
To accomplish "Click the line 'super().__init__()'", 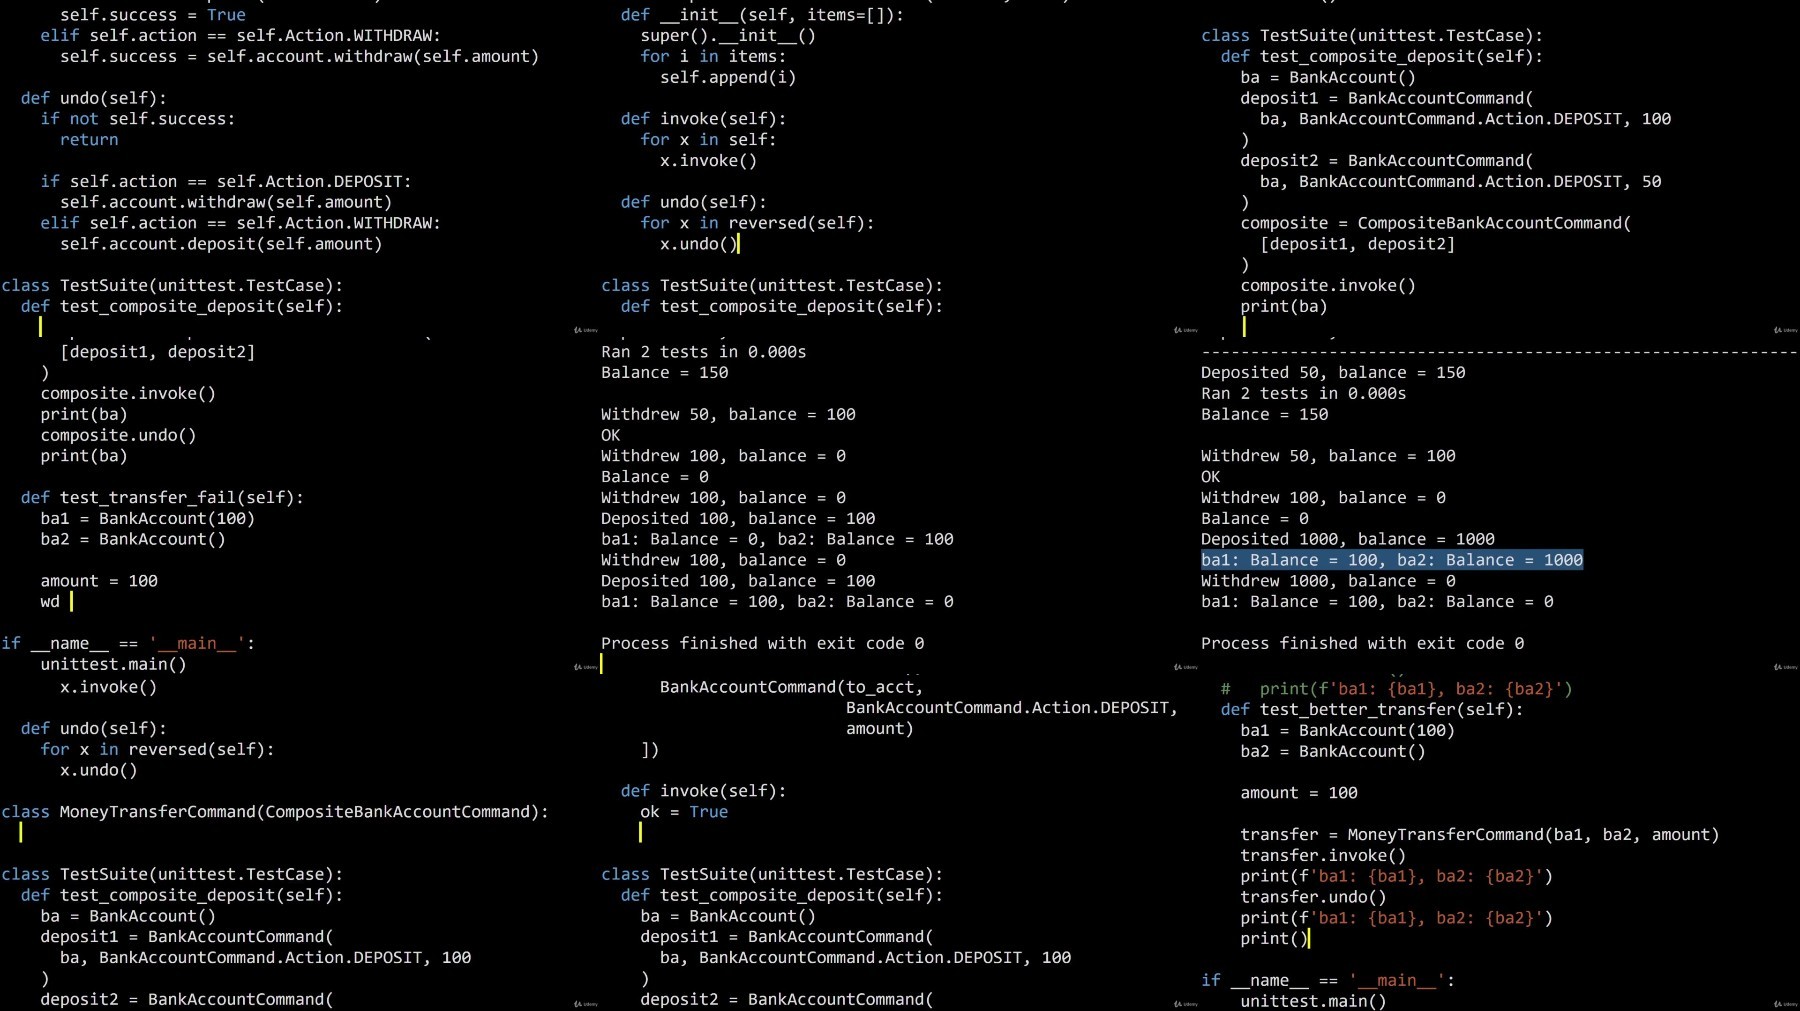I will (728, 36).
